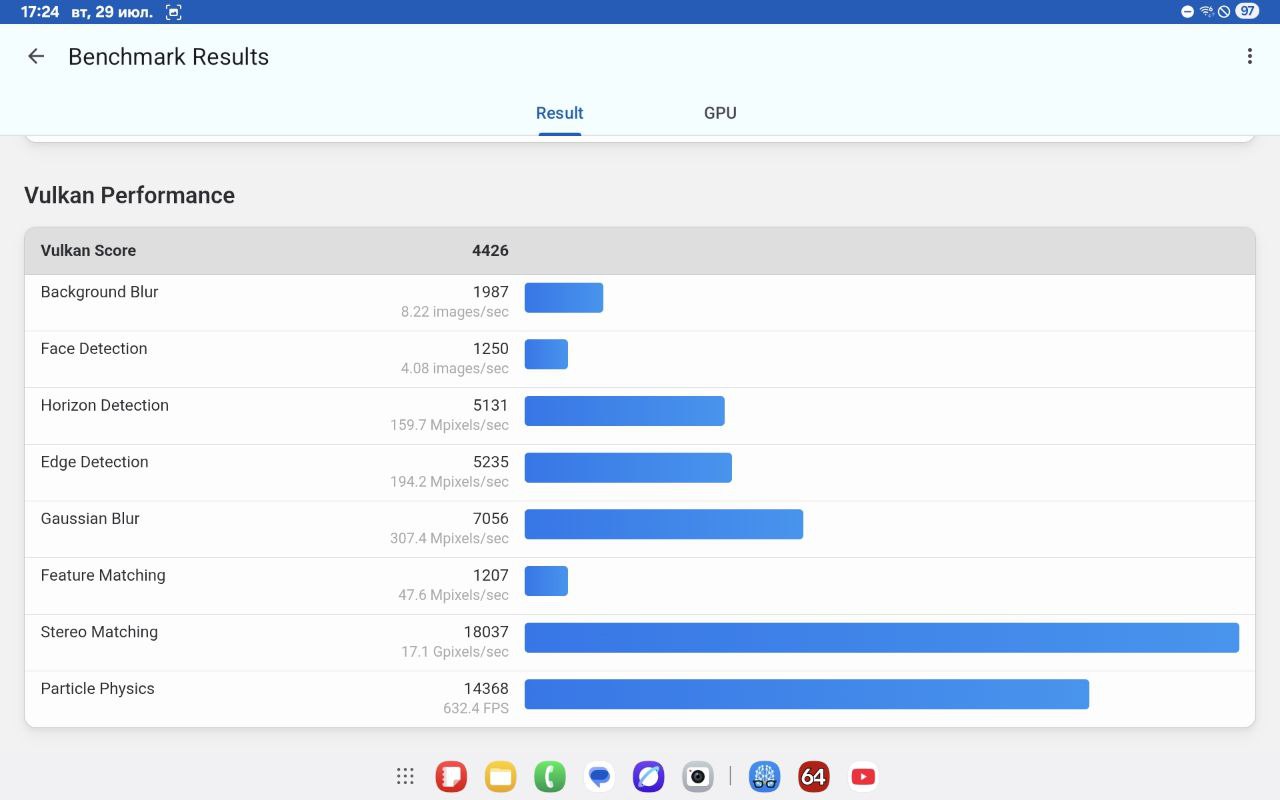Click the 17.1 Gpixels/sec rate
Screen dimensions: 1280x800
click(x=455, y=652)
